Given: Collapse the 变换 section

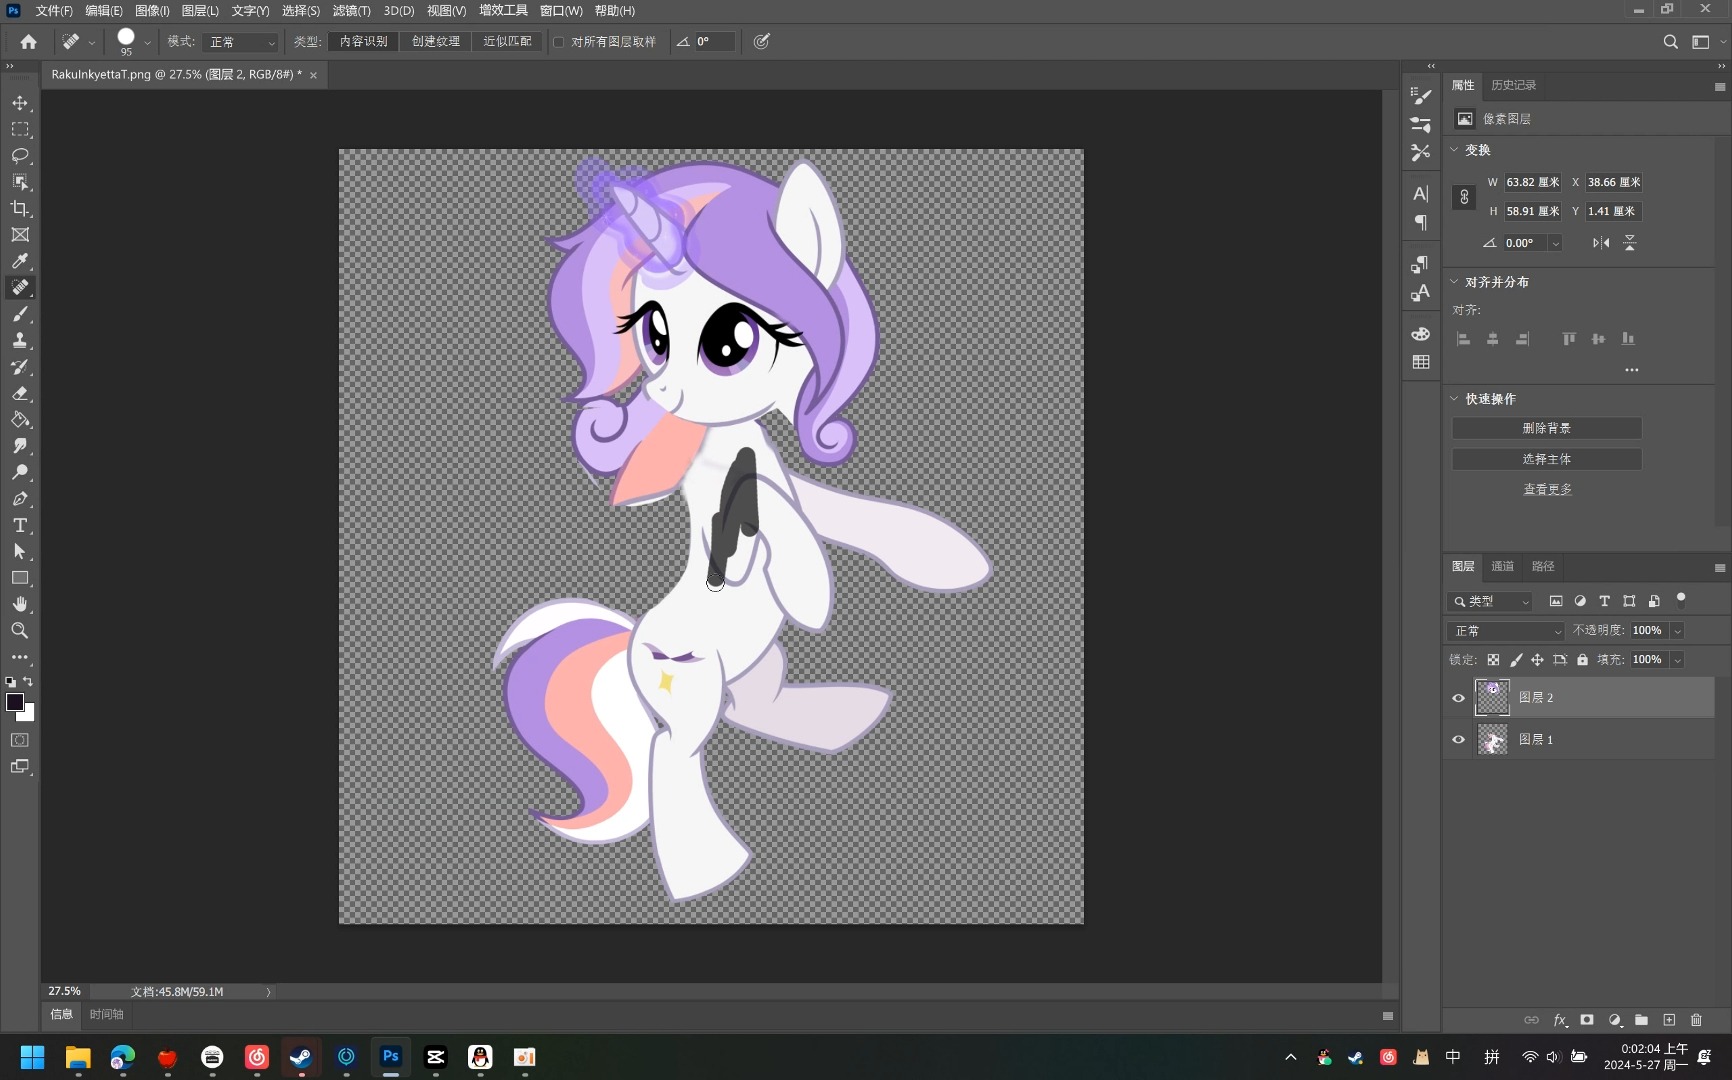Looking at the screenshot, I should [1455, 150].
